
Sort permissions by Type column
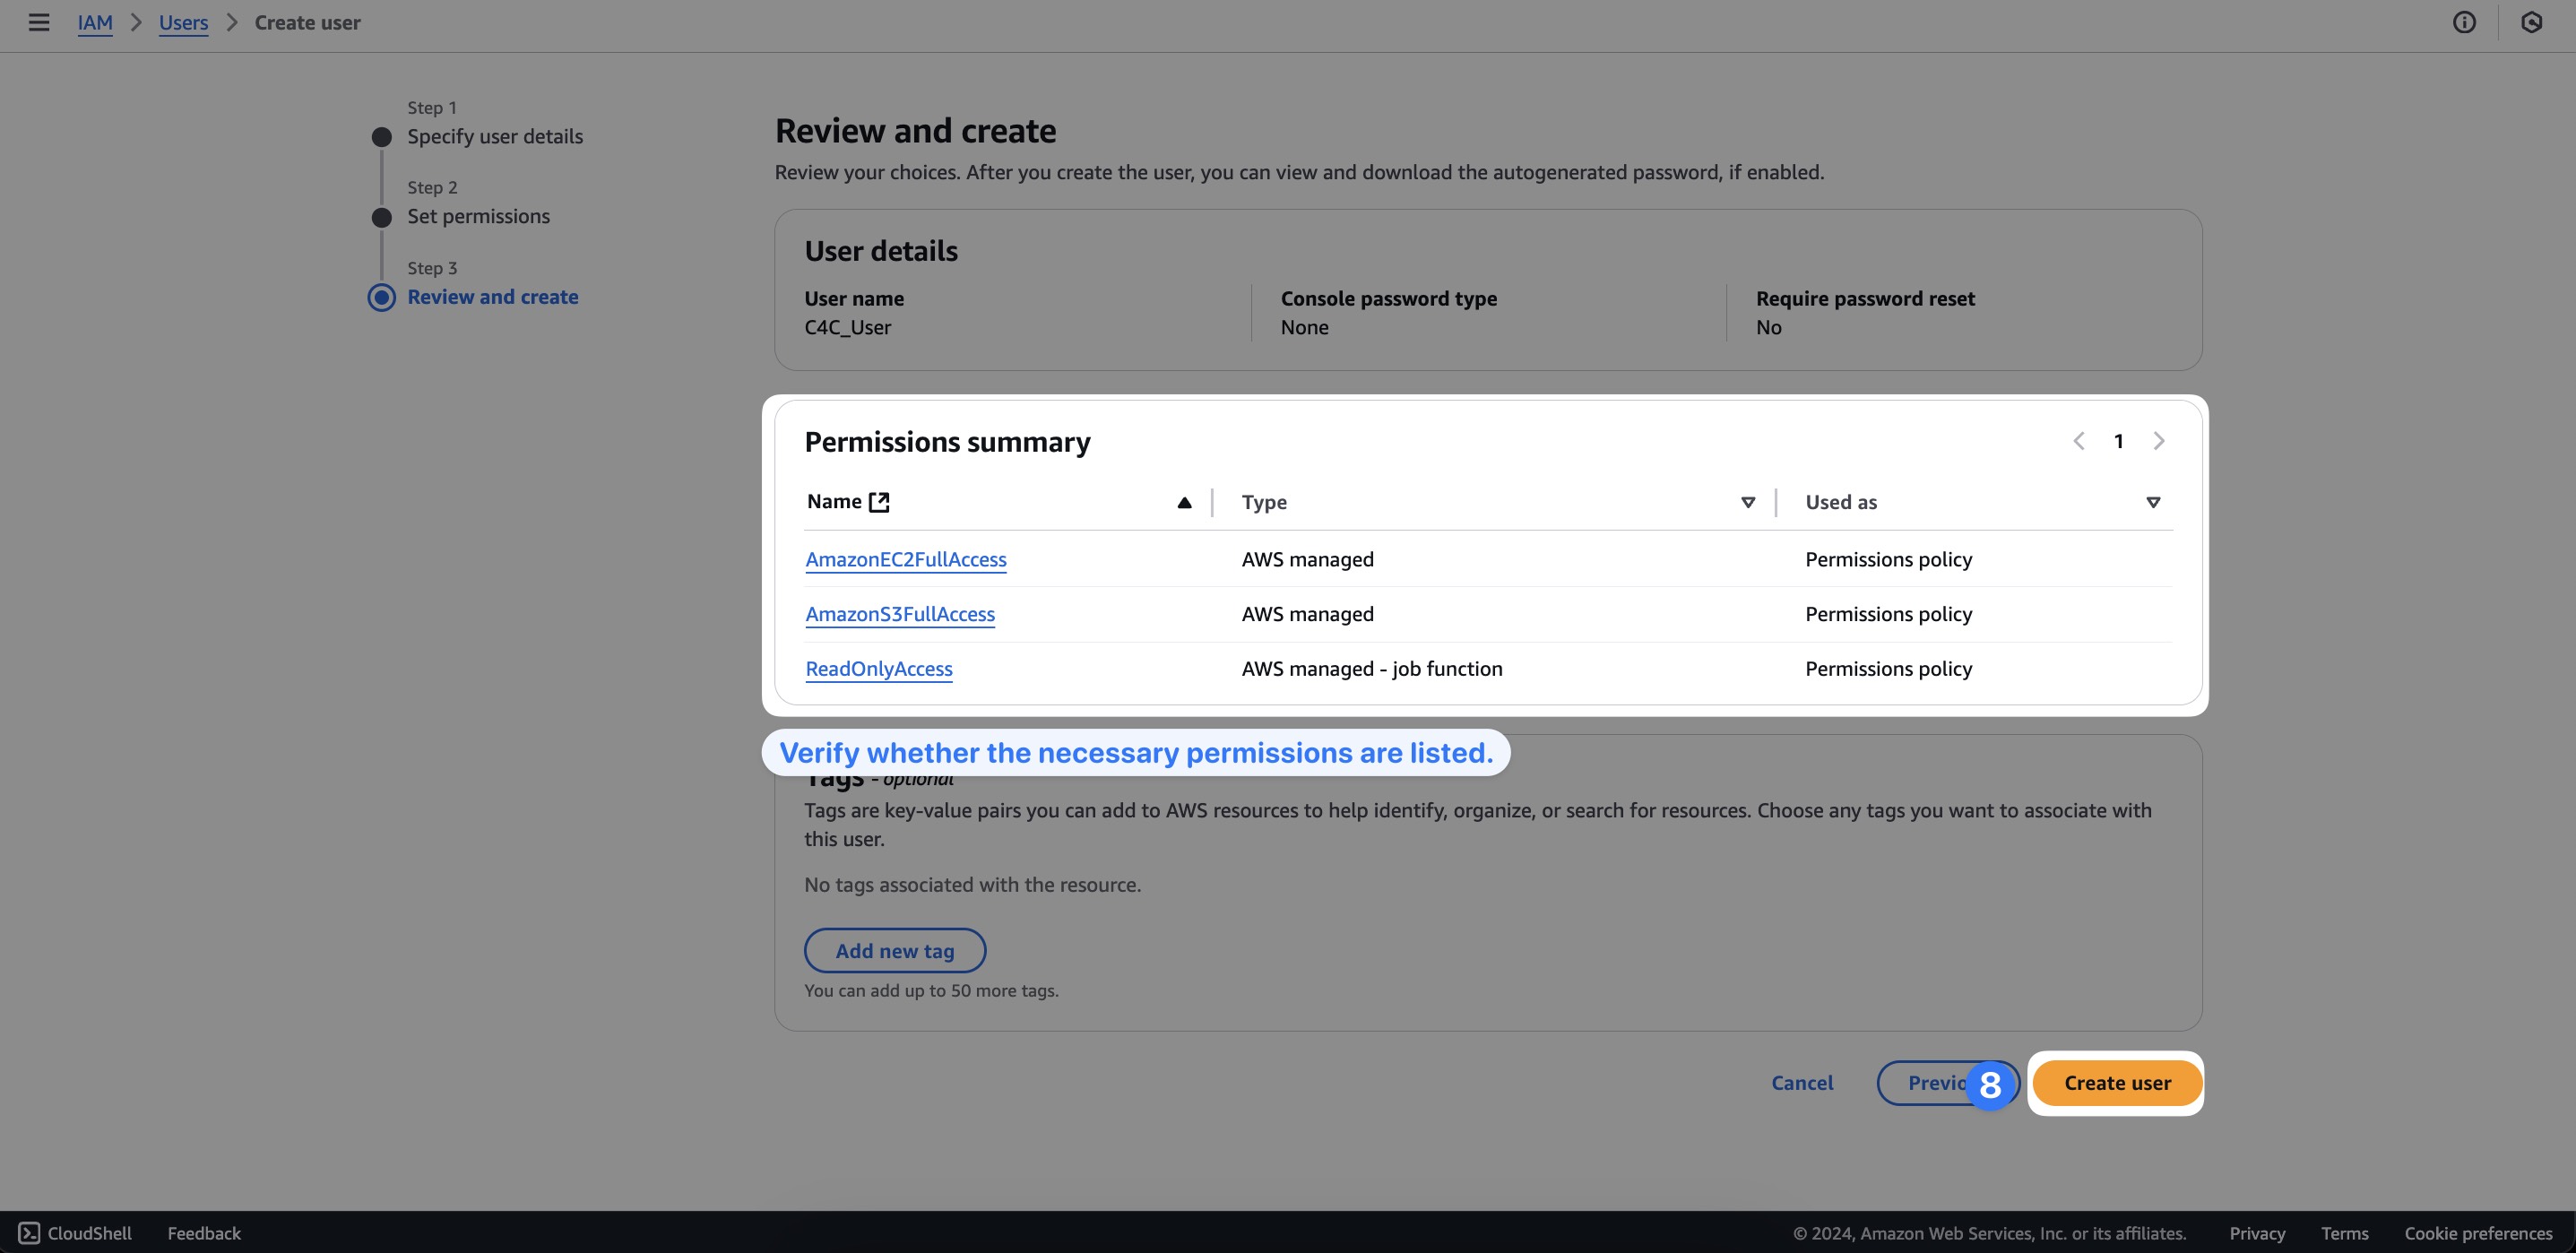[1748, 503]
